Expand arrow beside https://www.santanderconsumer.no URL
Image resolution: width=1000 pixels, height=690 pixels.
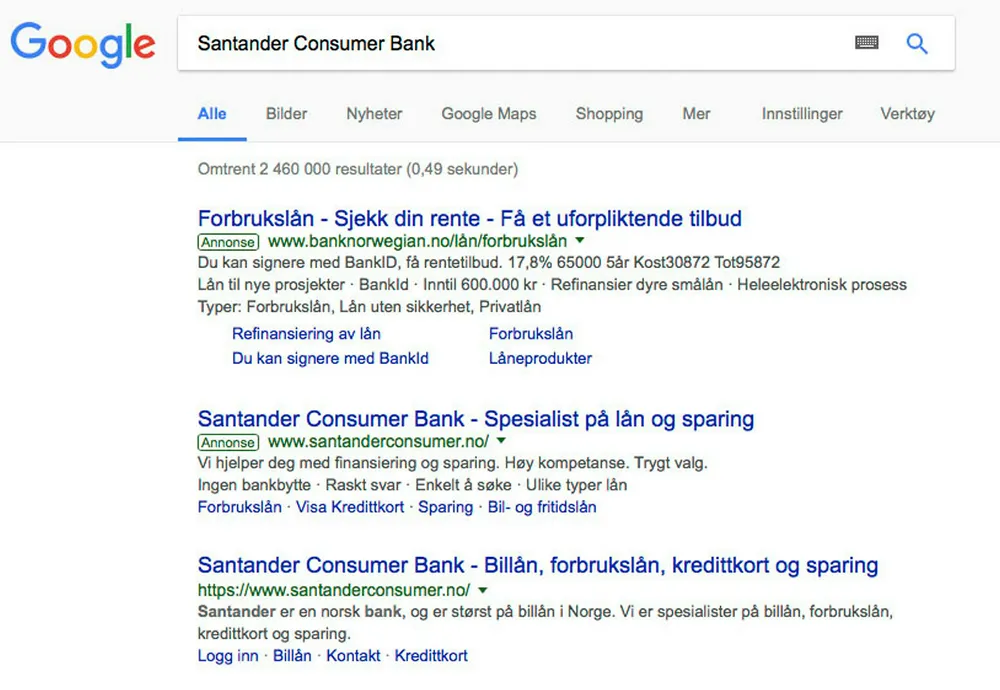coord(483,590)
